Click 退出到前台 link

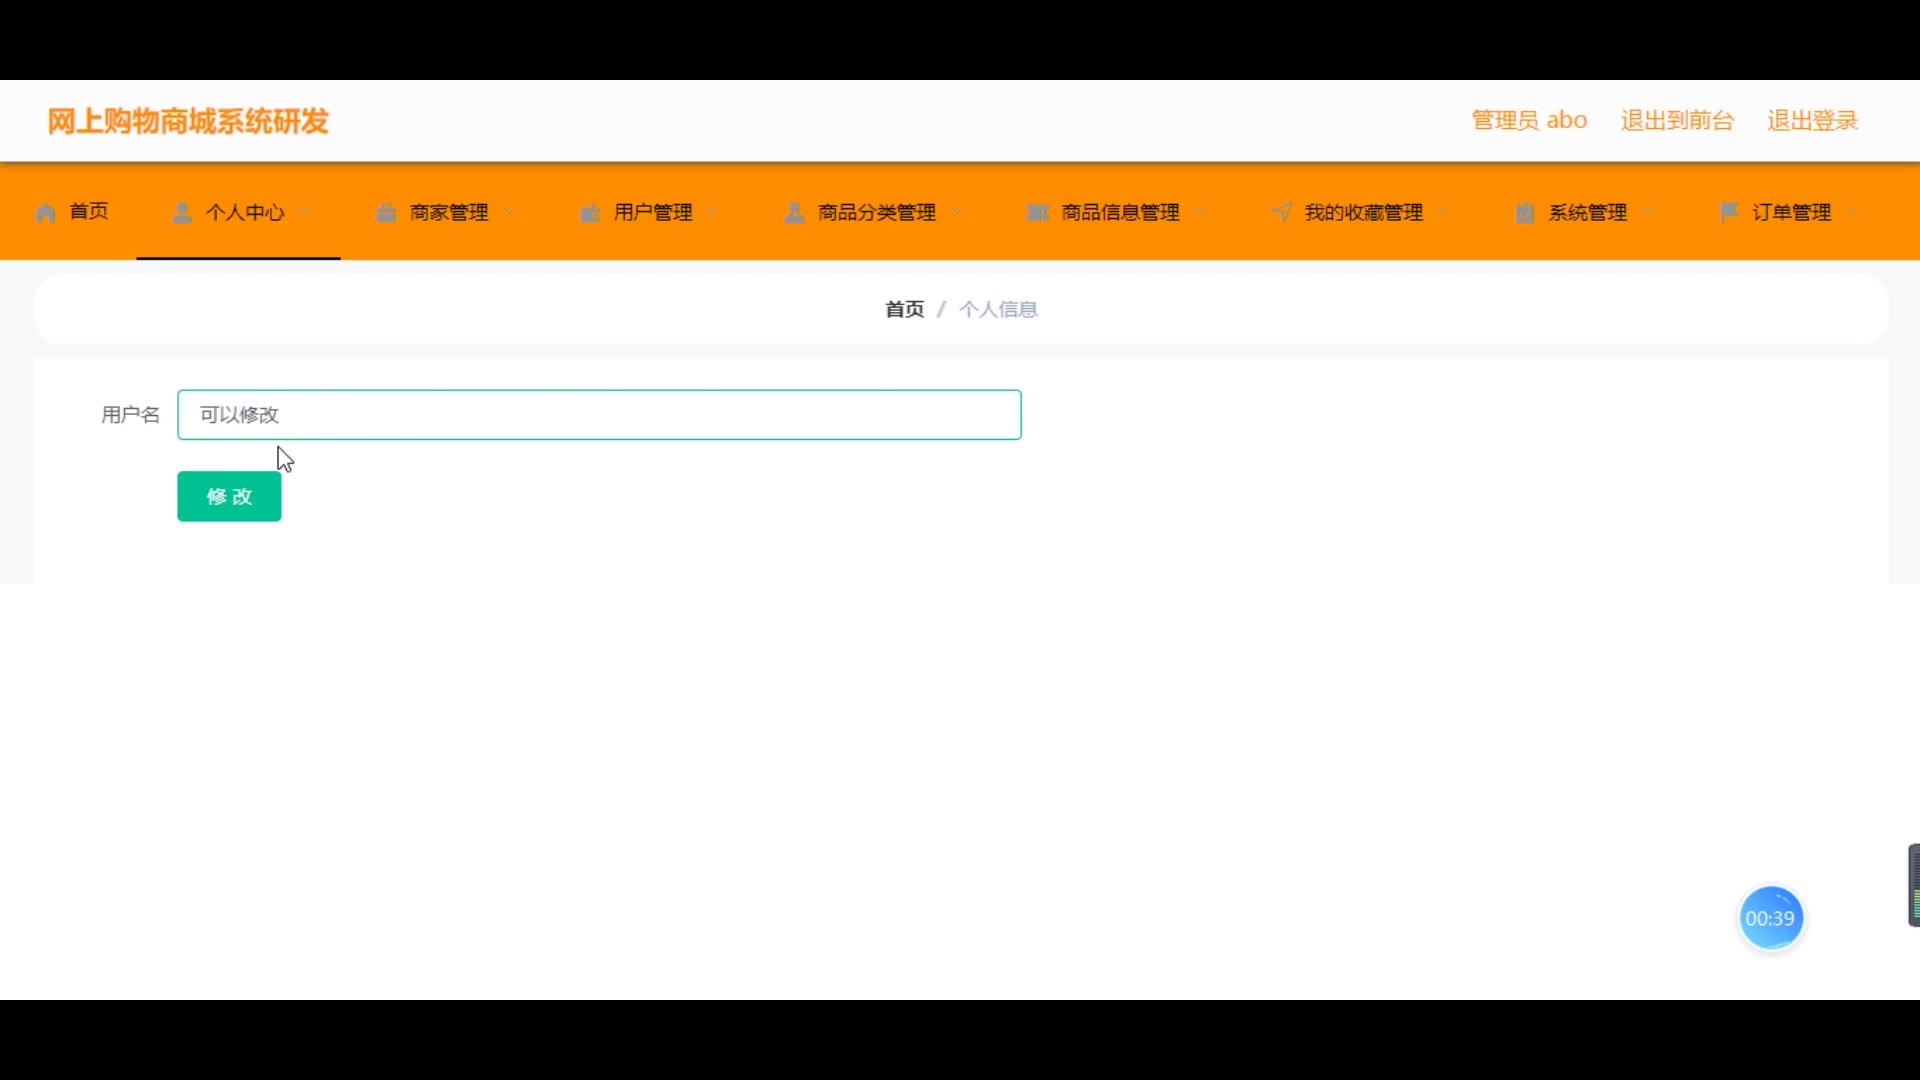tap(1677, 120)
